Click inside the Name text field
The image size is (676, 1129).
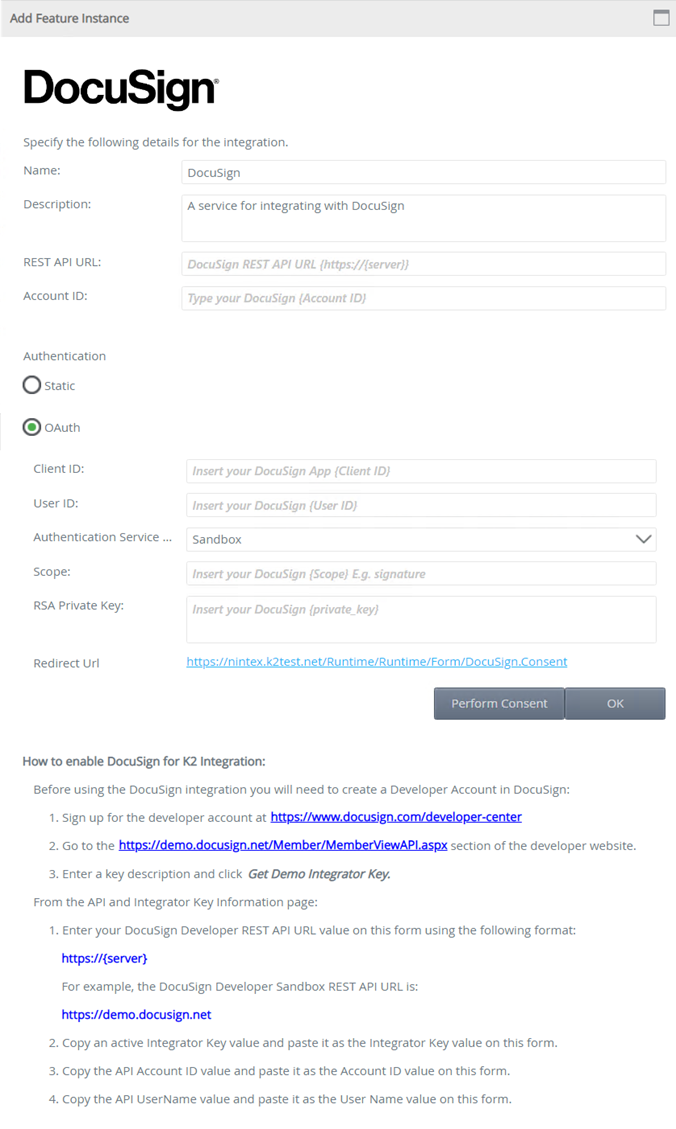(420, 171)
